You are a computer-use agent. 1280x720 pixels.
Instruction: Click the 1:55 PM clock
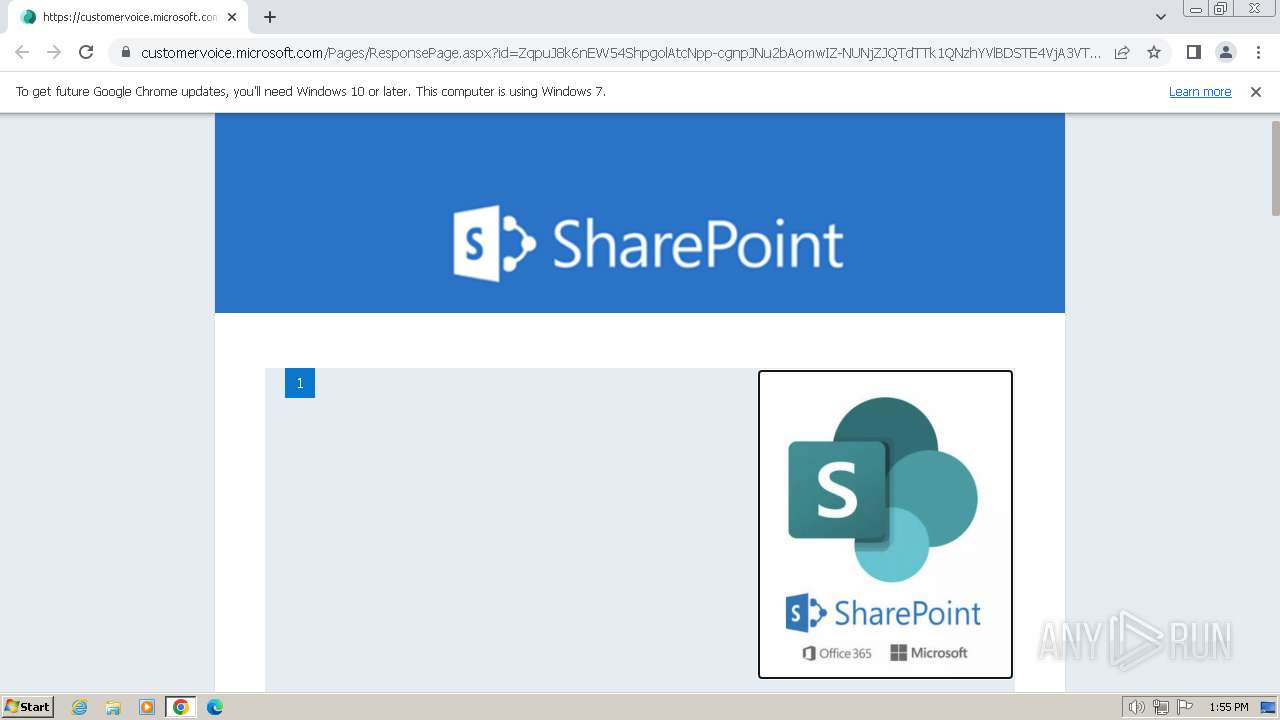pos(1229,707)
